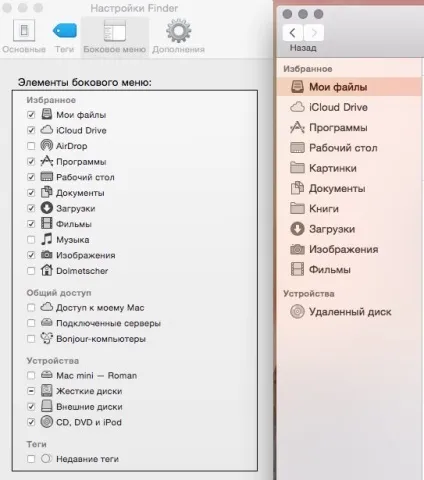Open Рабочий стол in Finder sidebar
The height and width of the screenshot is (480, 424).
(x=349, y=148)
